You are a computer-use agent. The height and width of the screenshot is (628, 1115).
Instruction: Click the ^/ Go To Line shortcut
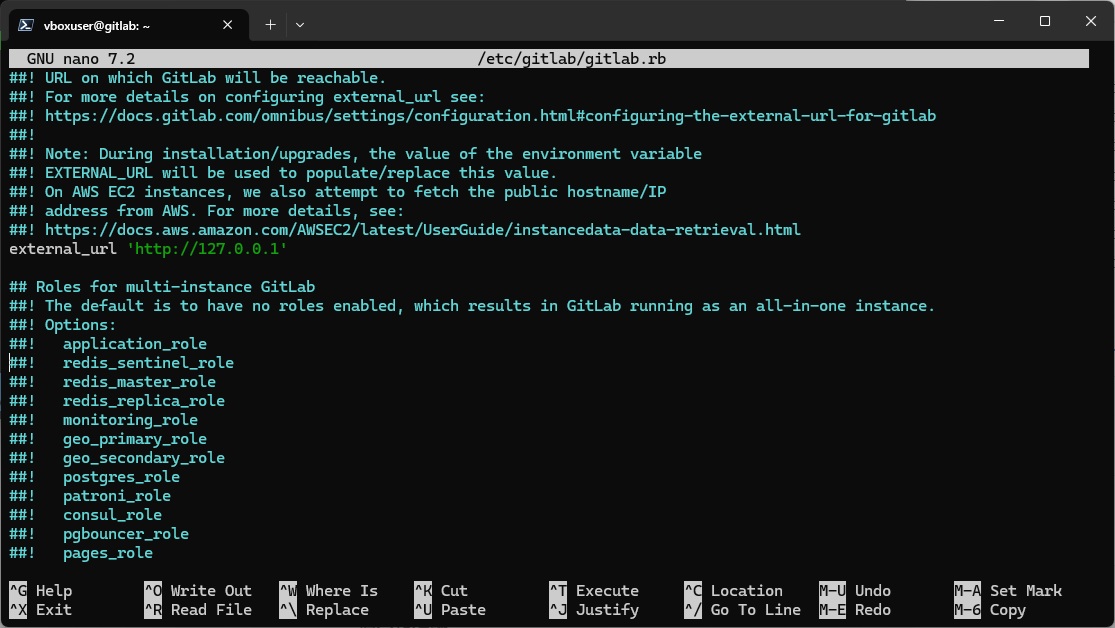[743, 610]
